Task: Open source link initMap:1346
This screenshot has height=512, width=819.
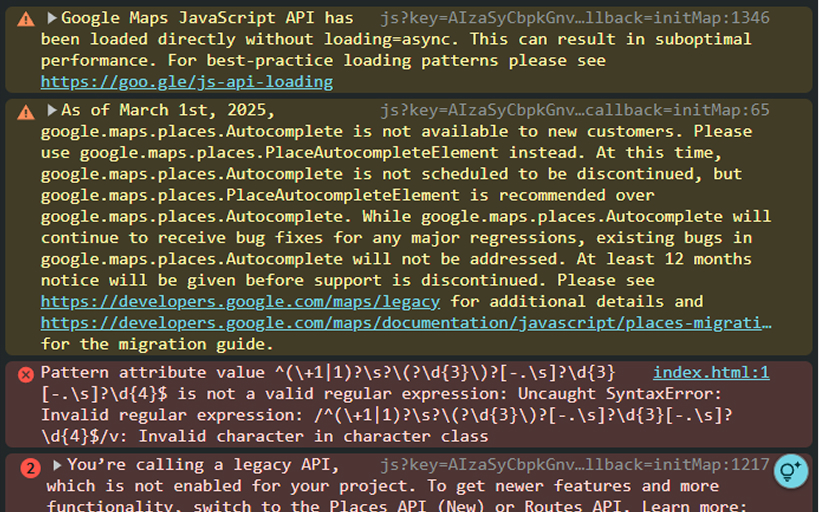Action: click(575, 18)
